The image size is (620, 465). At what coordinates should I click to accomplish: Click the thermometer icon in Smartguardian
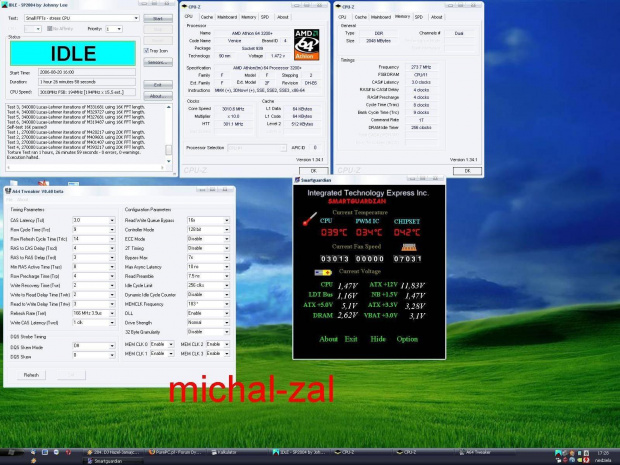pyautogui.click(x=310, y=219)
